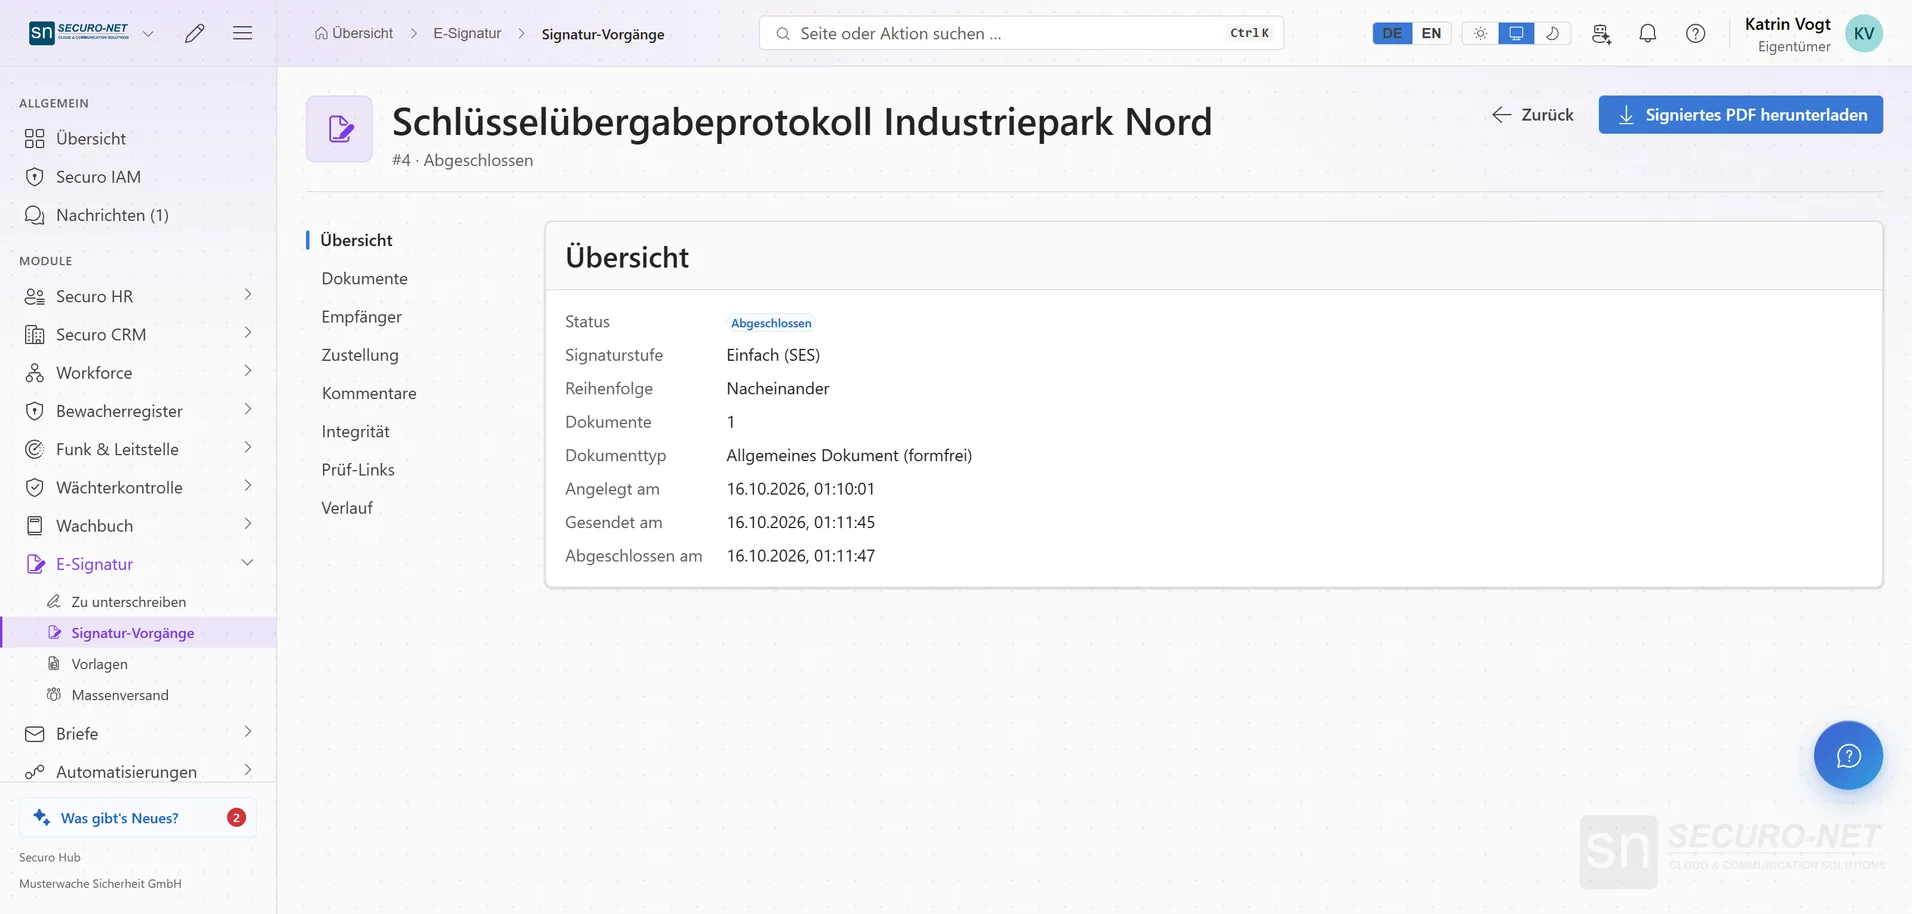The image size is (1912, 914).
Task: Open Securo IAM in the sidebar
Action: coord(138,177)
